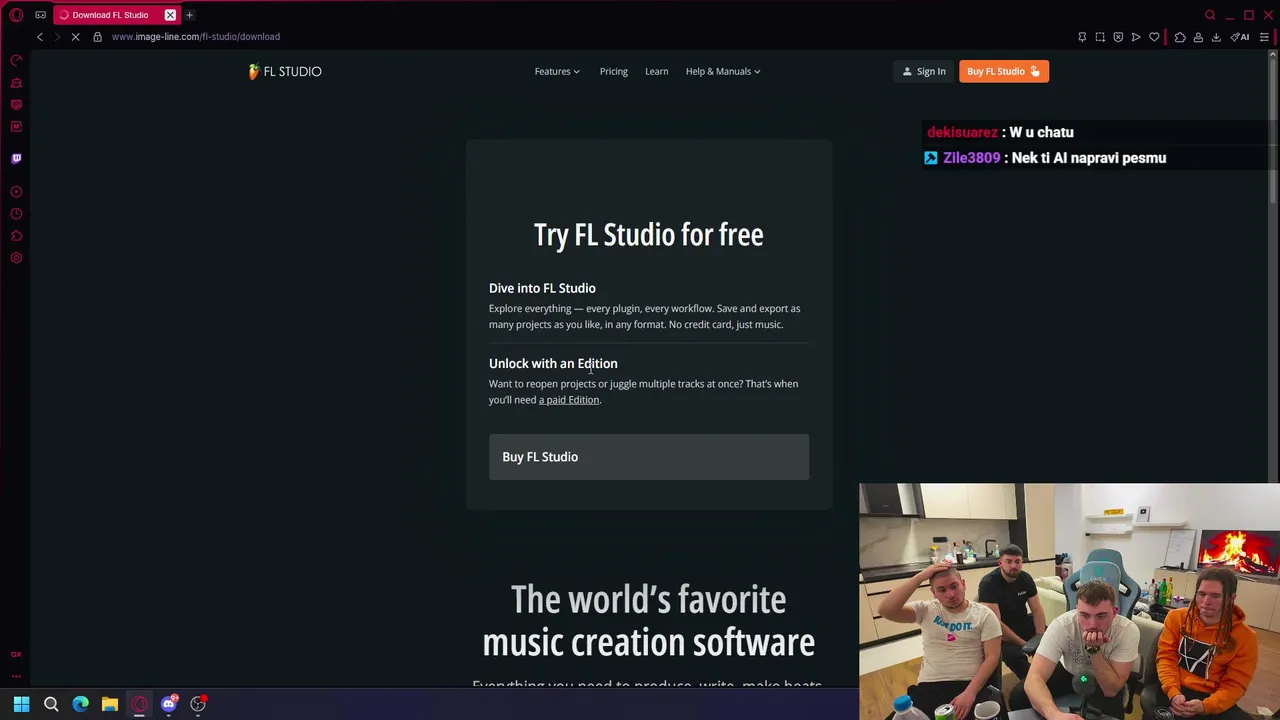
Task: Stop page loading with the X icon
Action: coord(75,37)
